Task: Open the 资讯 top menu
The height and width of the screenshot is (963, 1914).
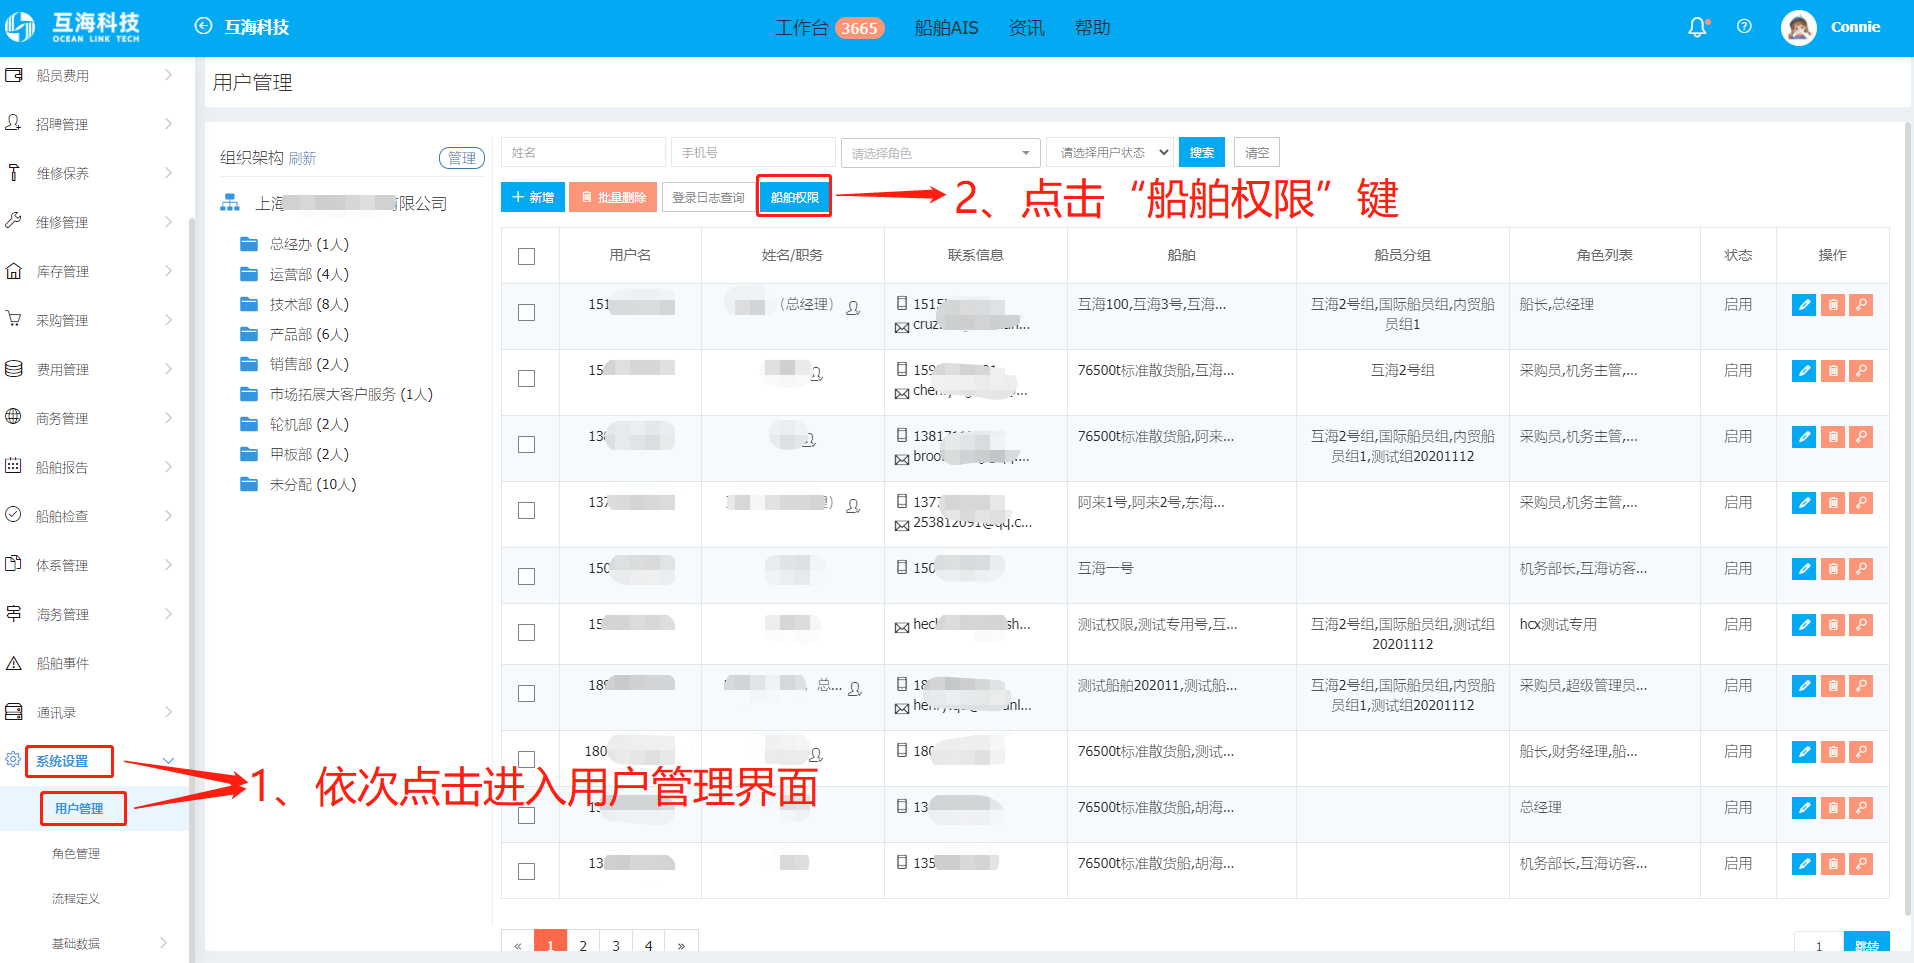Action: (x=1026, y=28)
